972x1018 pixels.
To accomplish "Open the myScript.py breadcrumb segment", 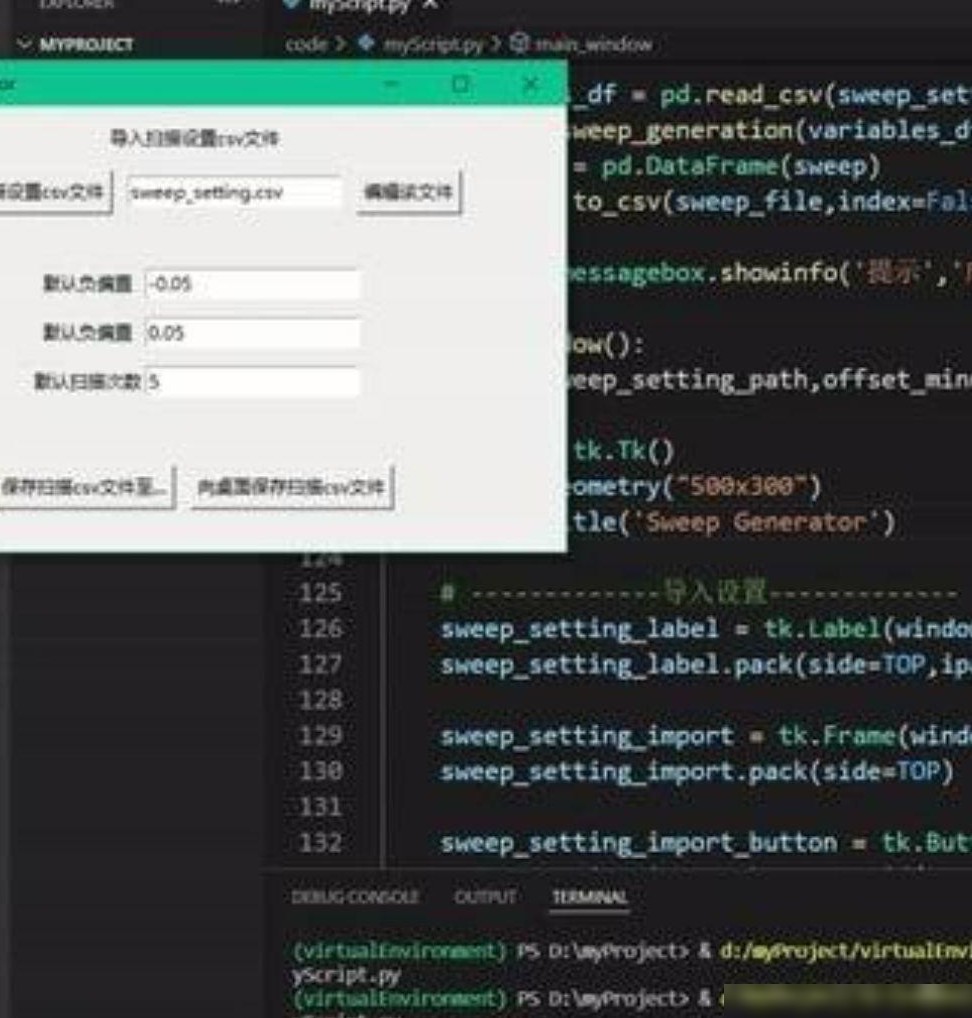I will coord(433,45).
